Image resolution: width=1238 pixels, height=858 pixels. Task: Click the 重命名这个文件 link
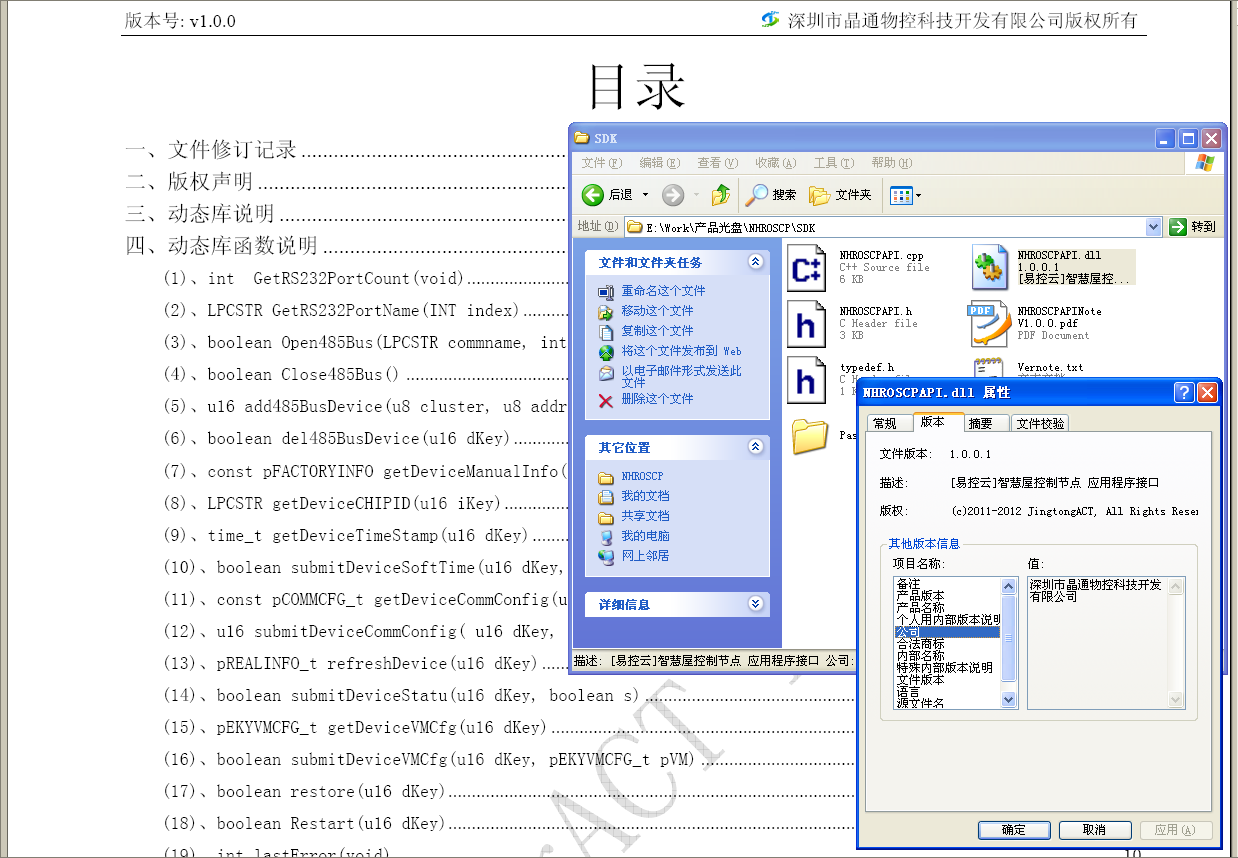coord(663,291)
